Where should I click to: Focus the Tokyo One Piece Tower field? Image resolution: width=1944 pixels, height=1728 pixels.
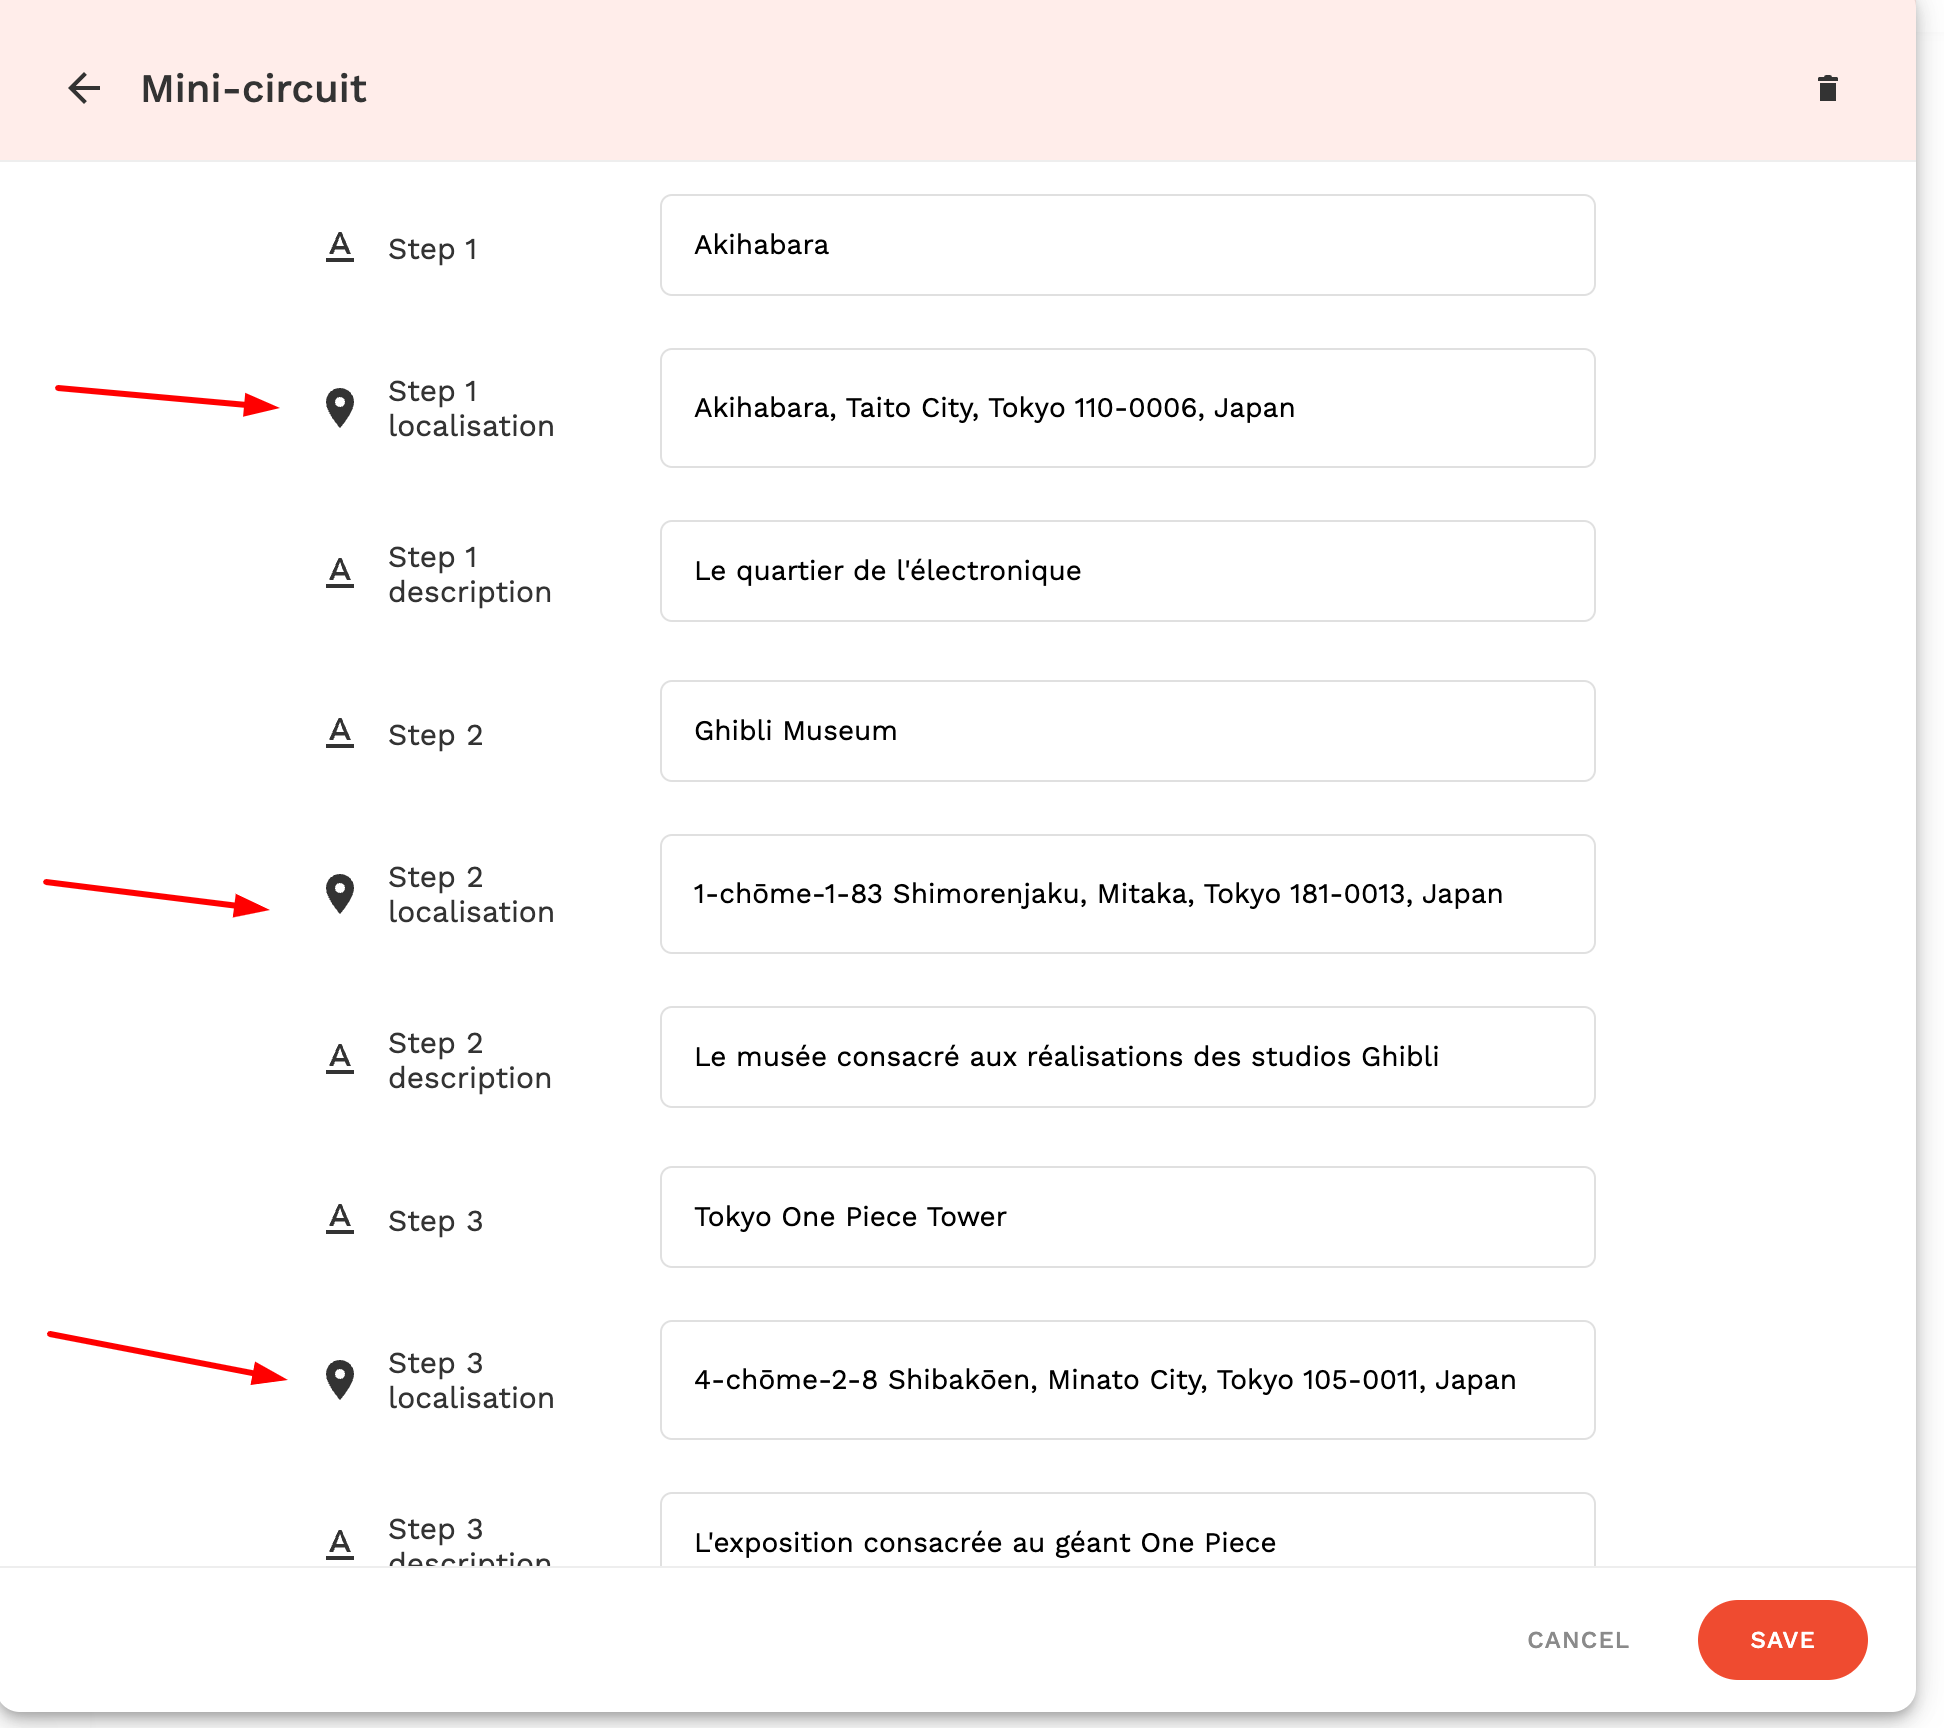[x=1127, y=1217]
